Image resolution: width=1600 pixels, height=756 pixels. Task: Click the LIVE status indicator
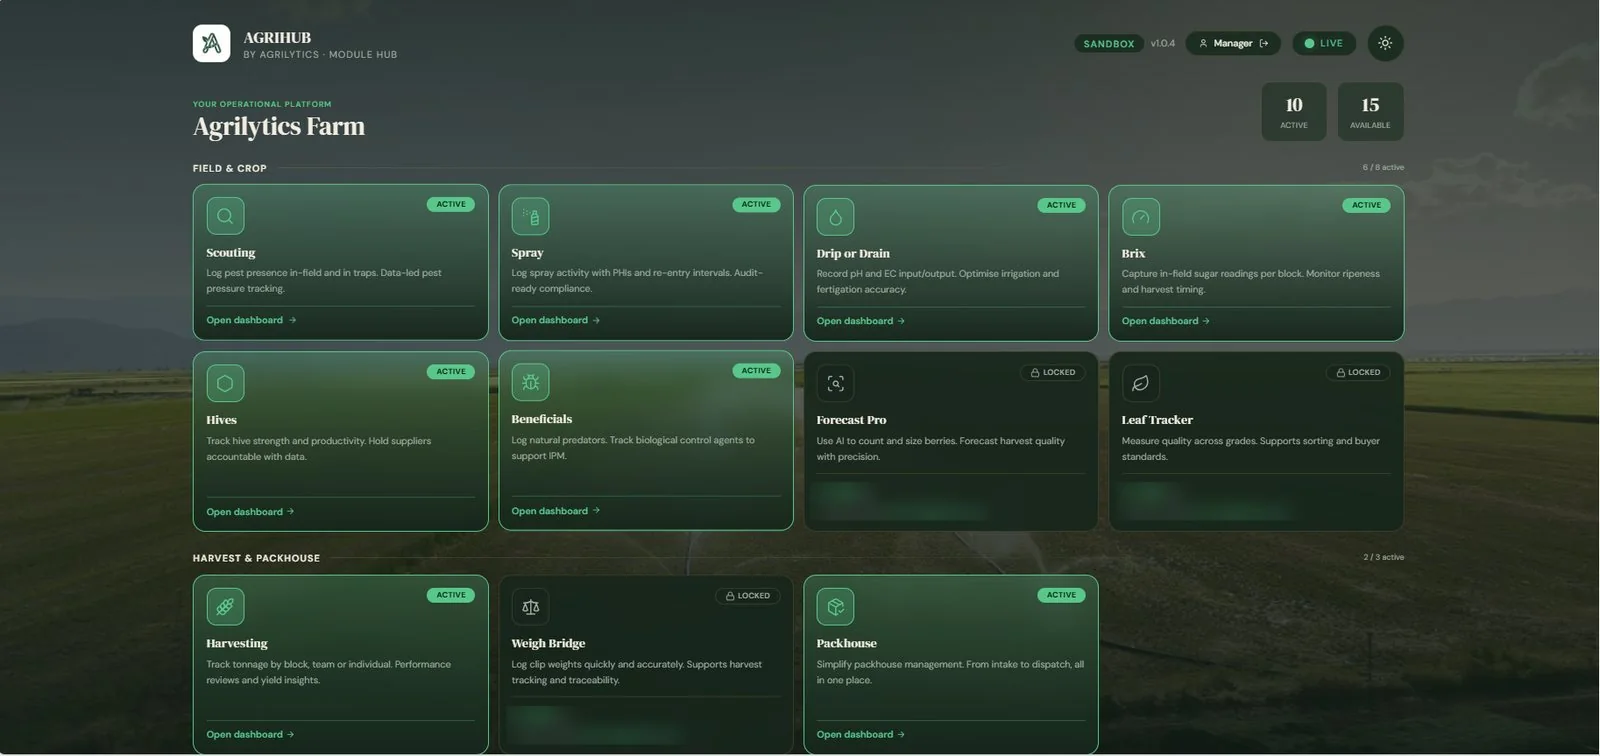coord(1324,43)
